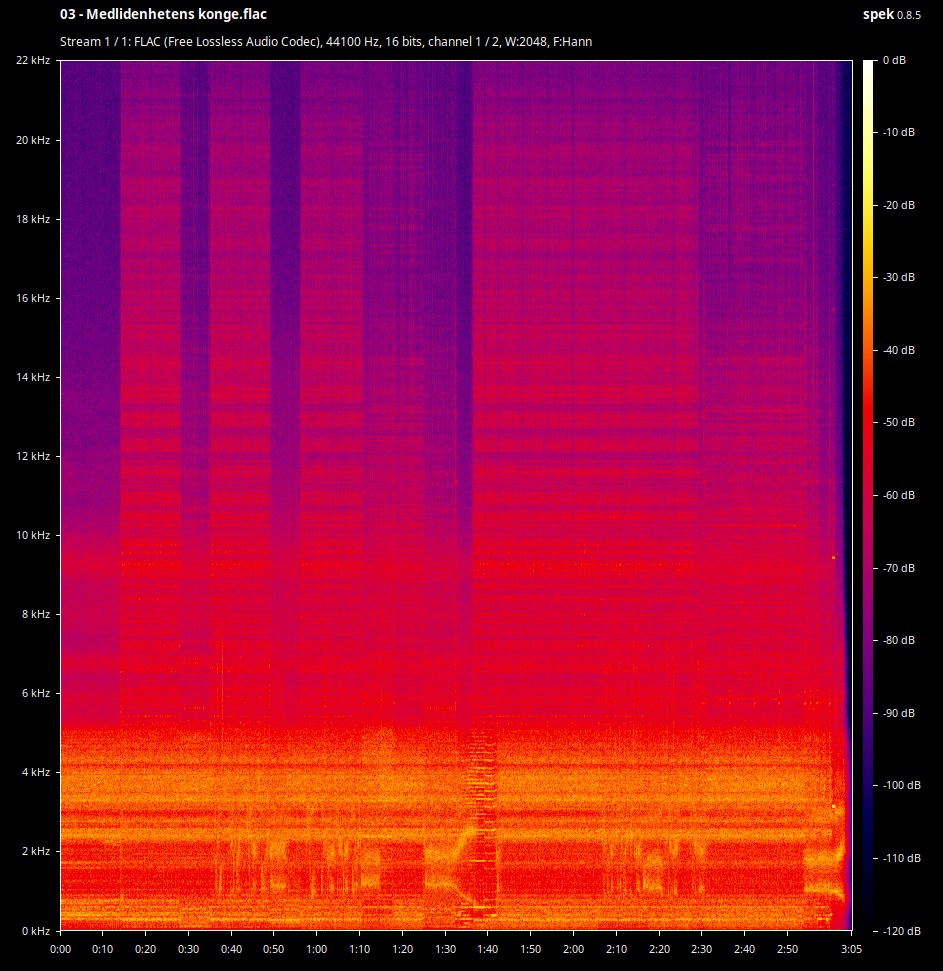Screen dimensions: 943x971
Task: Click the dB color gradient legend bar
Action: pos(868,495)
